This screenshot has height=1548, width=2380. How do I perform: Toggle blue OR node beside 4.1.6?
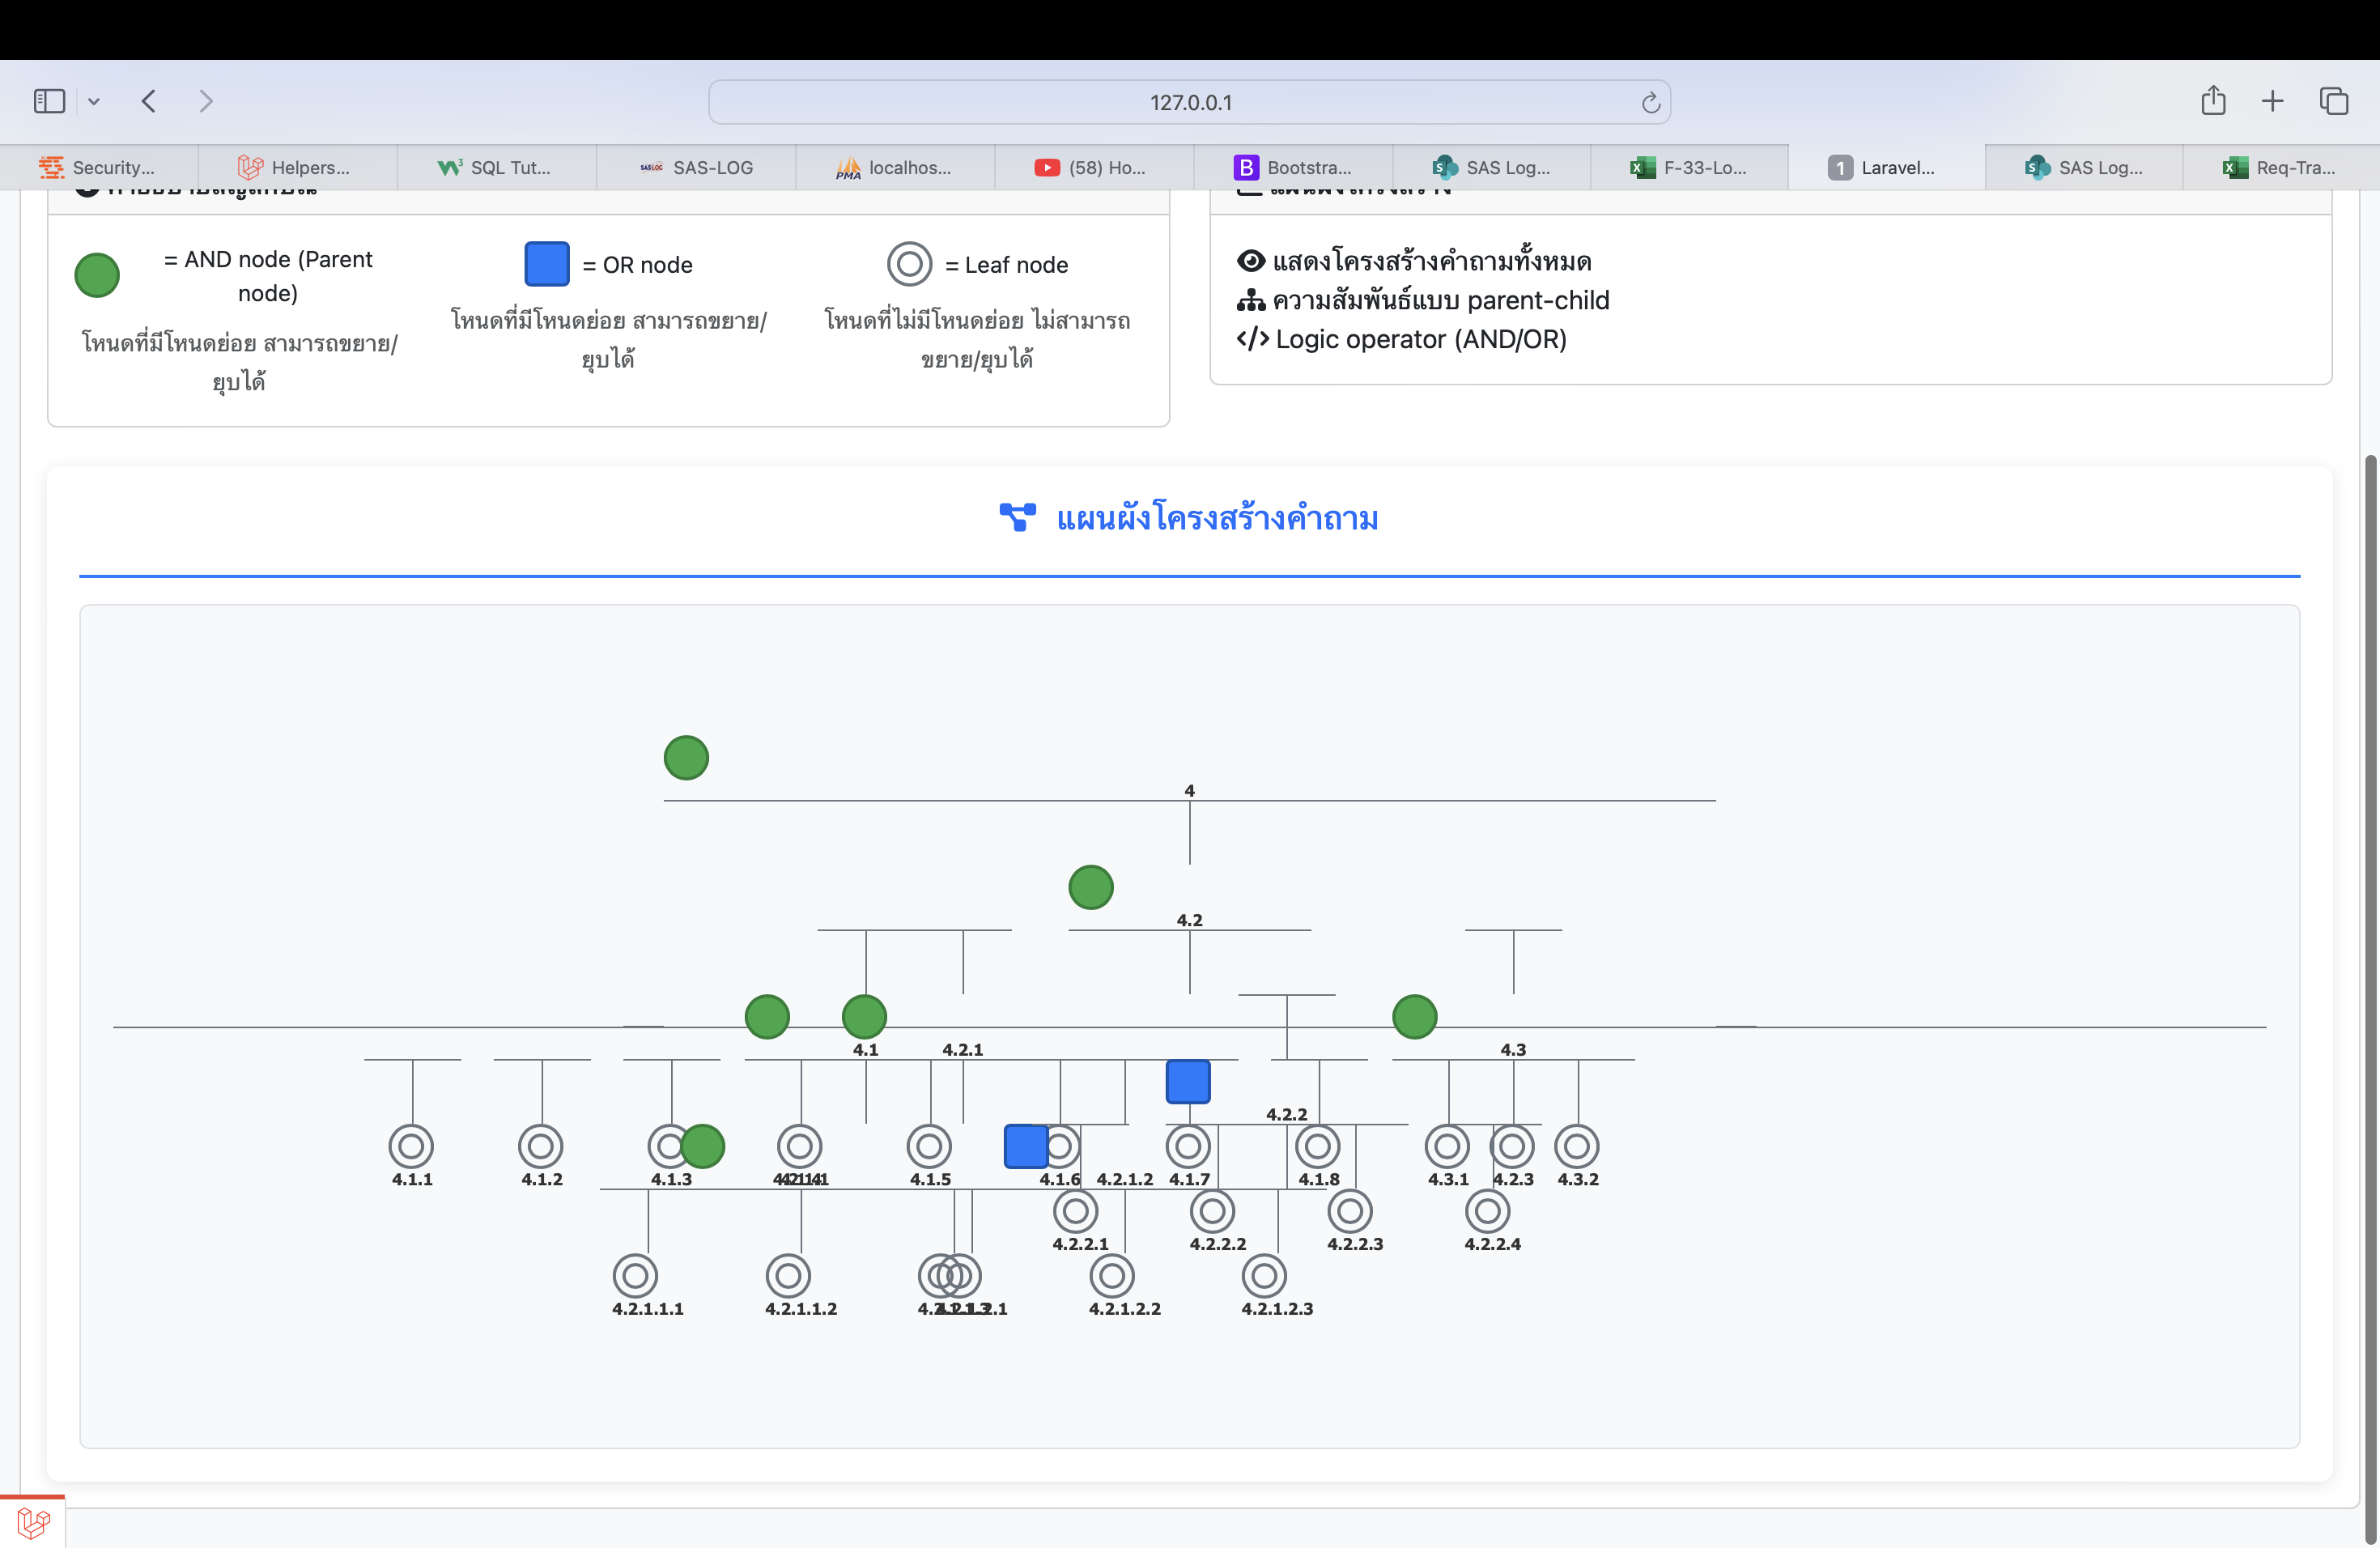point(1025,1146)
